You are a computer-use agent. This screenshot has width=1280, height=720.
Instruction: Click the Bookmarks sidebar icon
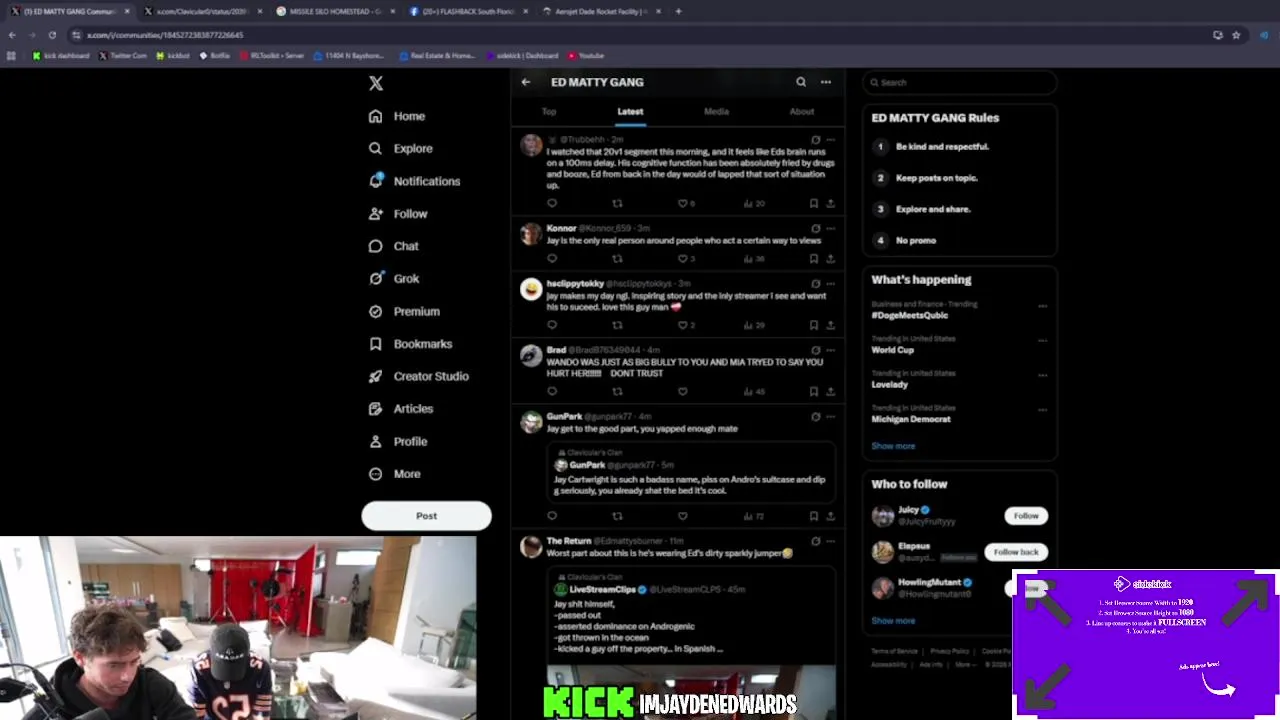375,344
